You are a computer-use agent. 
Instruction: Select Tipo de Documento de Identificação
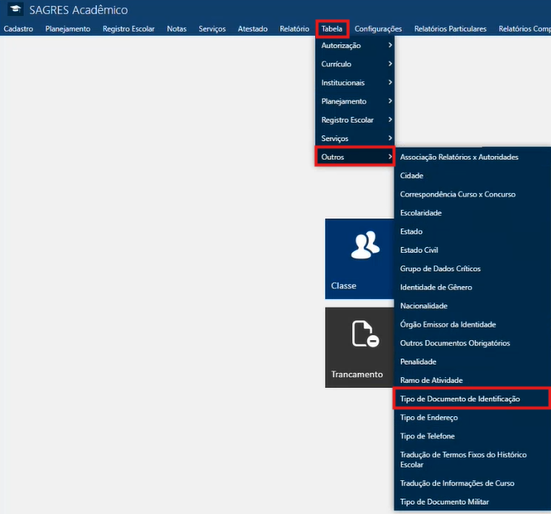pos(471,399)
